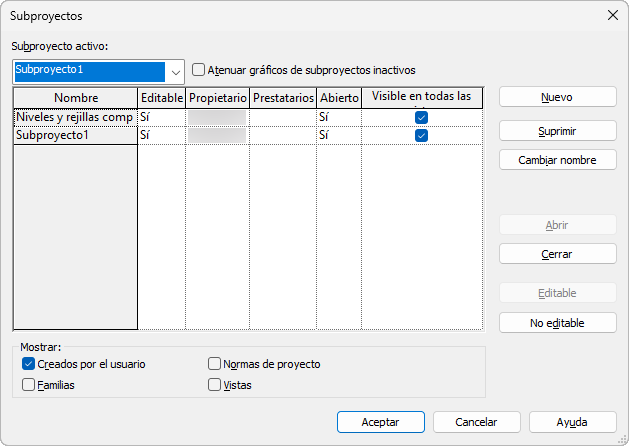Set subproject as No editable
Viewport: 629px width, 446px height.
click(x=557, y=323)
